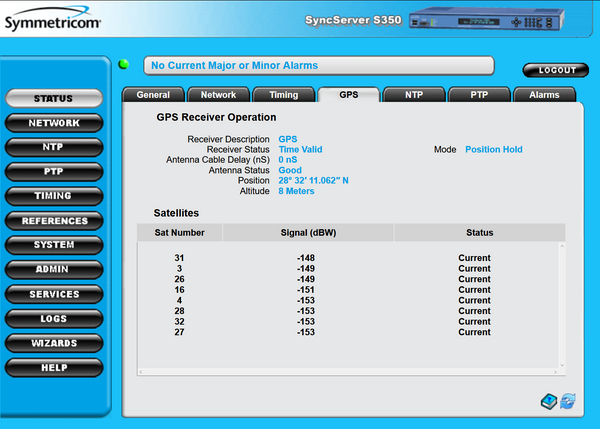This screenshot has width=600, height=429.
Task: Click the satellites list scroll-up arrow
Action: click(562, 246)
